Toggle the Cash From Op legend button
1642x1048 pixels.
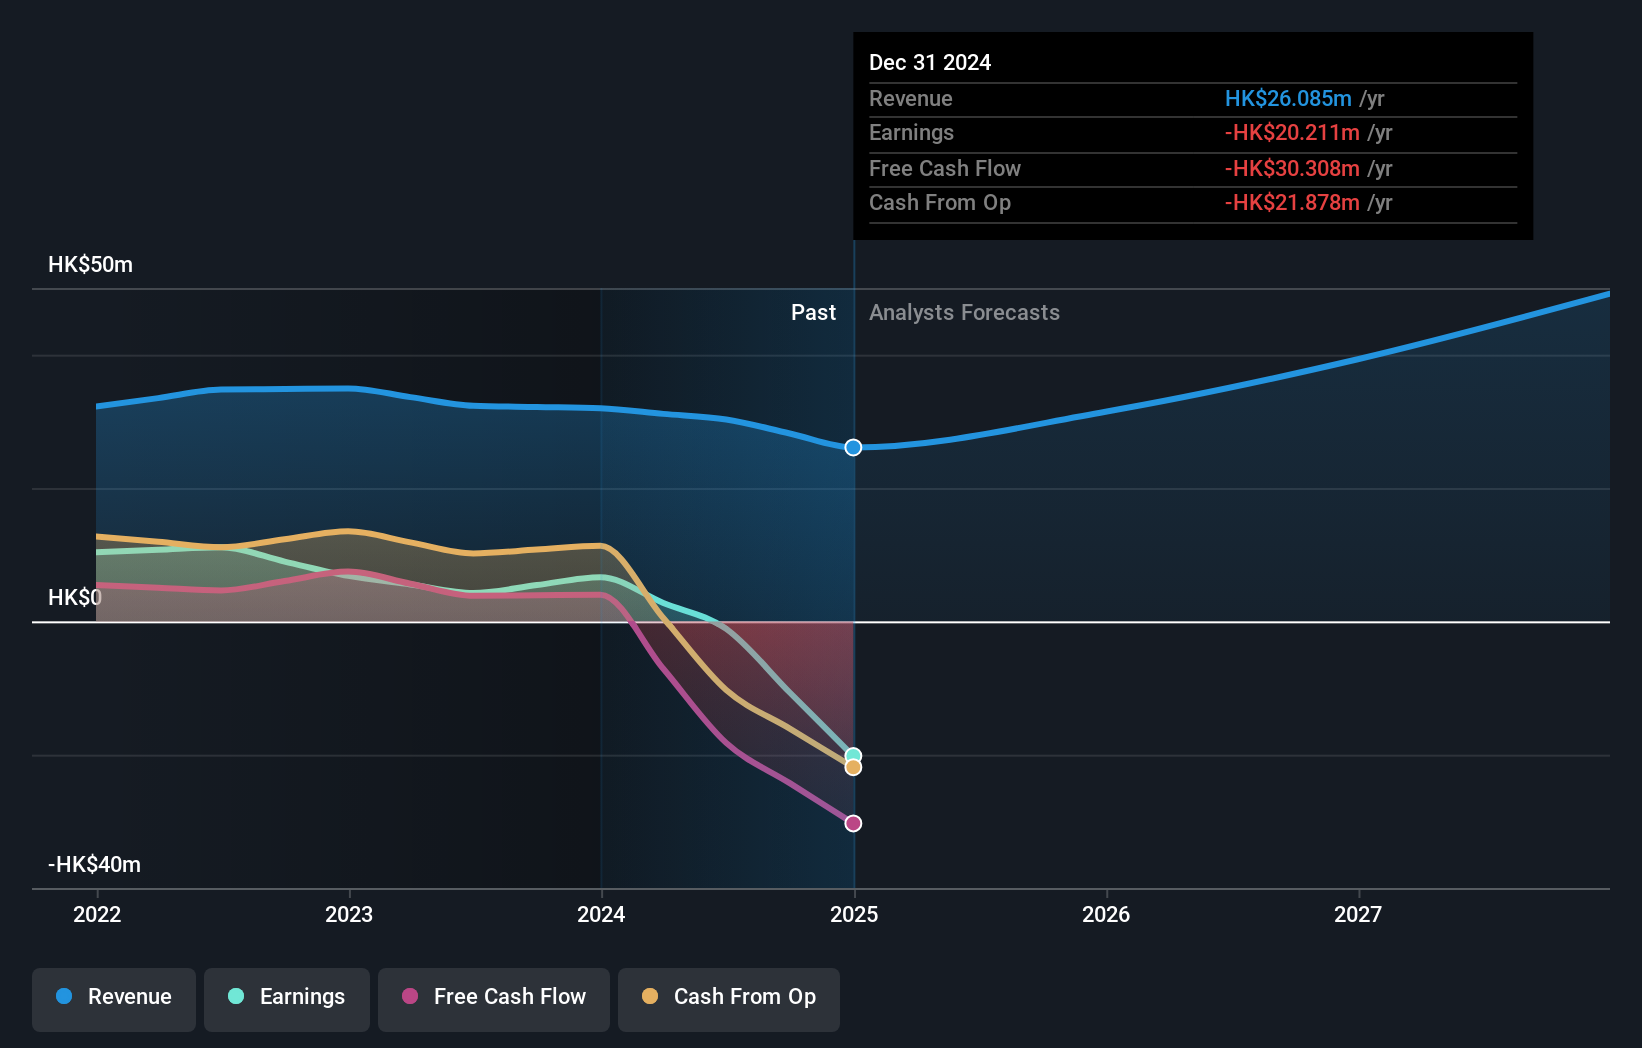pyautogui.click(x=729, y=999)
